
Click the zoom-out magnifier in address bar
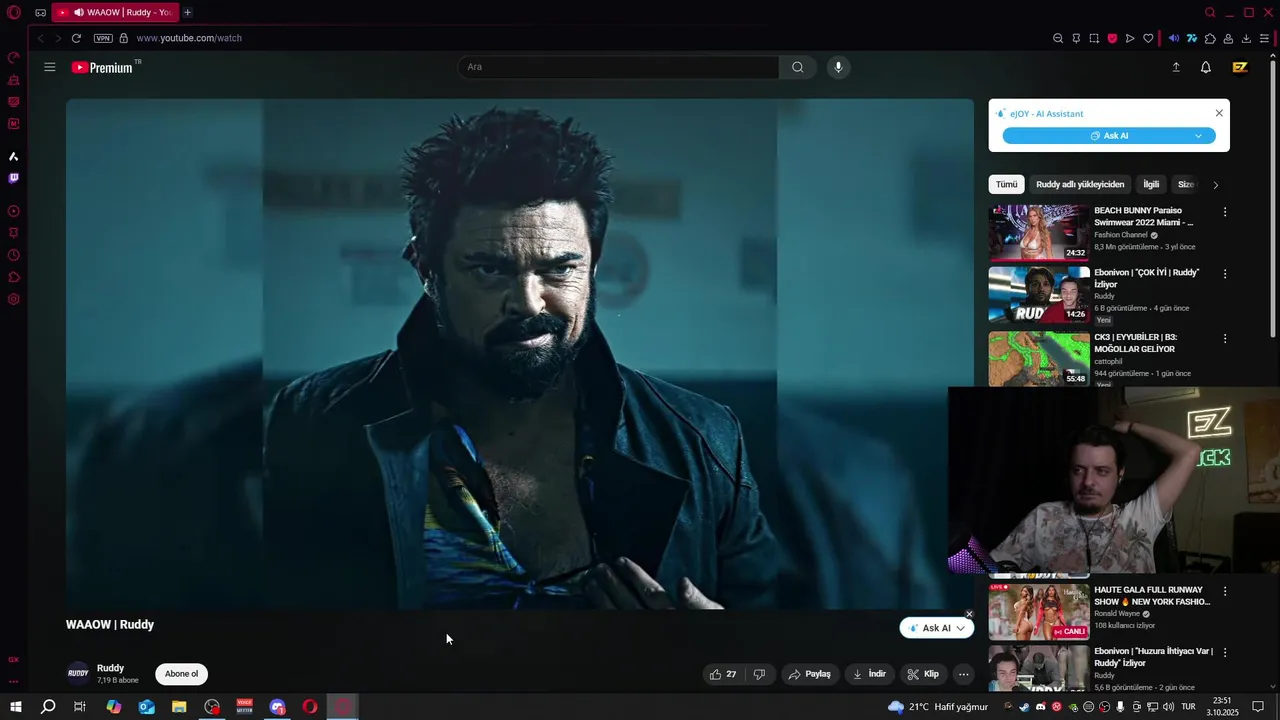click(x=1058, y=38)
